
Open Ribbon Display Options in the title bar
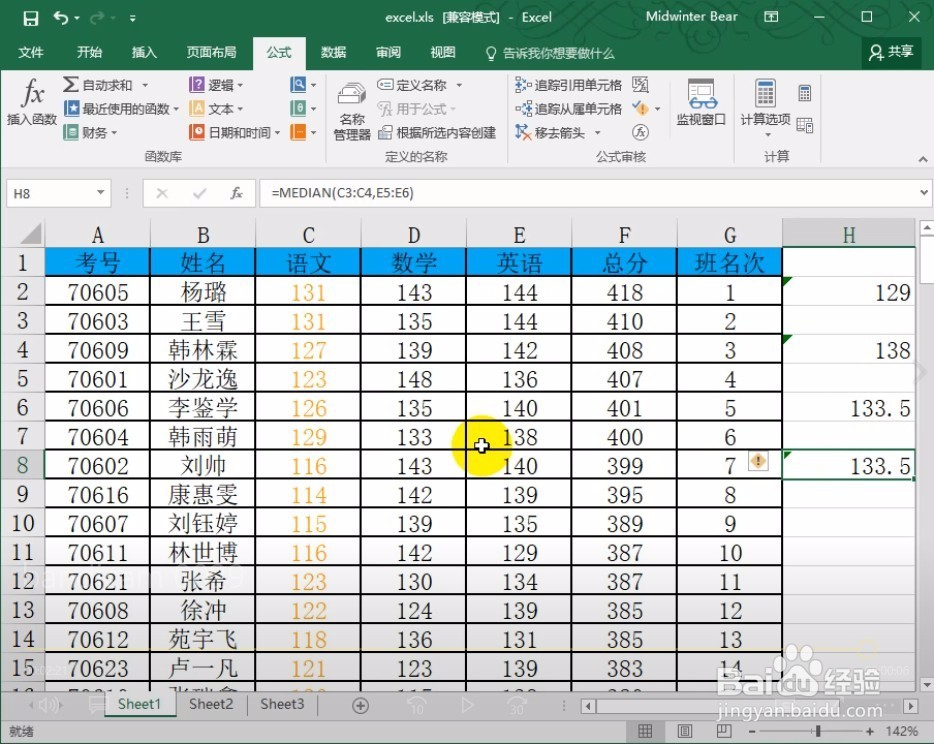coord(771,17)
